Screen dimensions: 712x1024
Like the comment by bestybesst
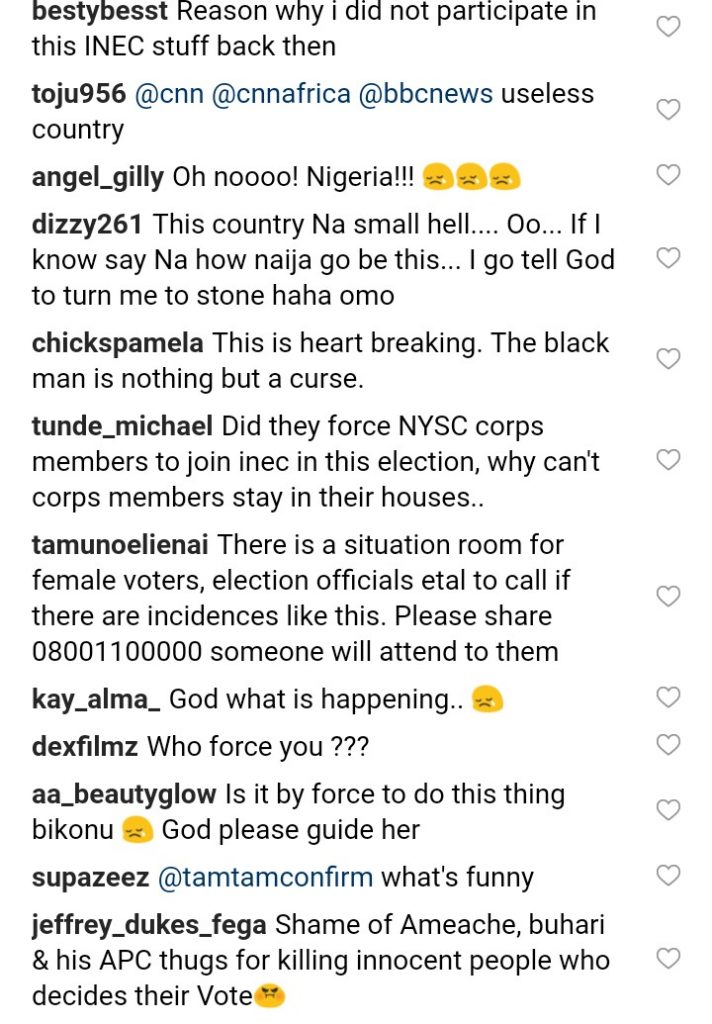click(x=668, y=27)
